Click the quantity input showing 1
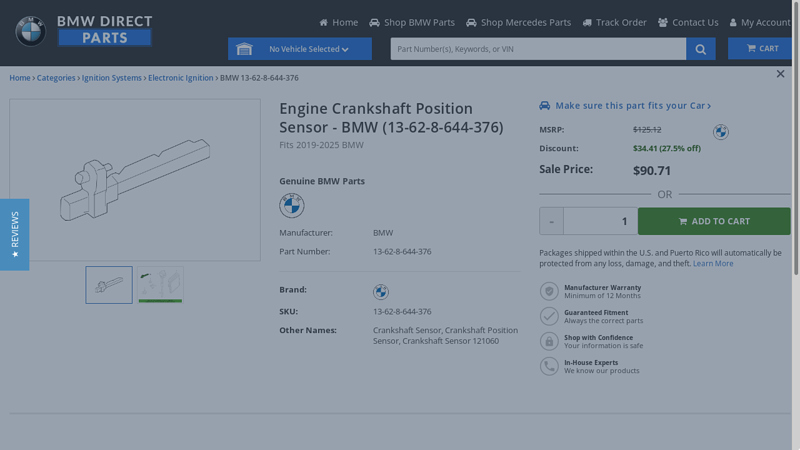 point(601,221)
